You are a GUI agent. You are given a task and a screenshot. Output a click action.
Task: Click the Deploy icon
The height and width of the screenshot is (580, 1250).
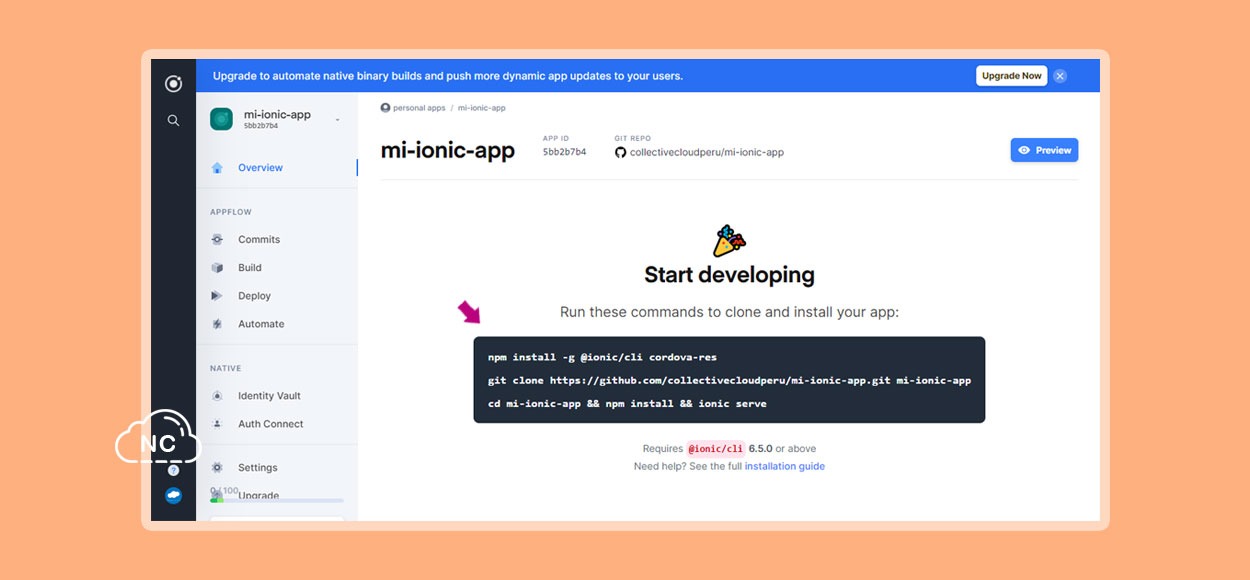point(217,296)
